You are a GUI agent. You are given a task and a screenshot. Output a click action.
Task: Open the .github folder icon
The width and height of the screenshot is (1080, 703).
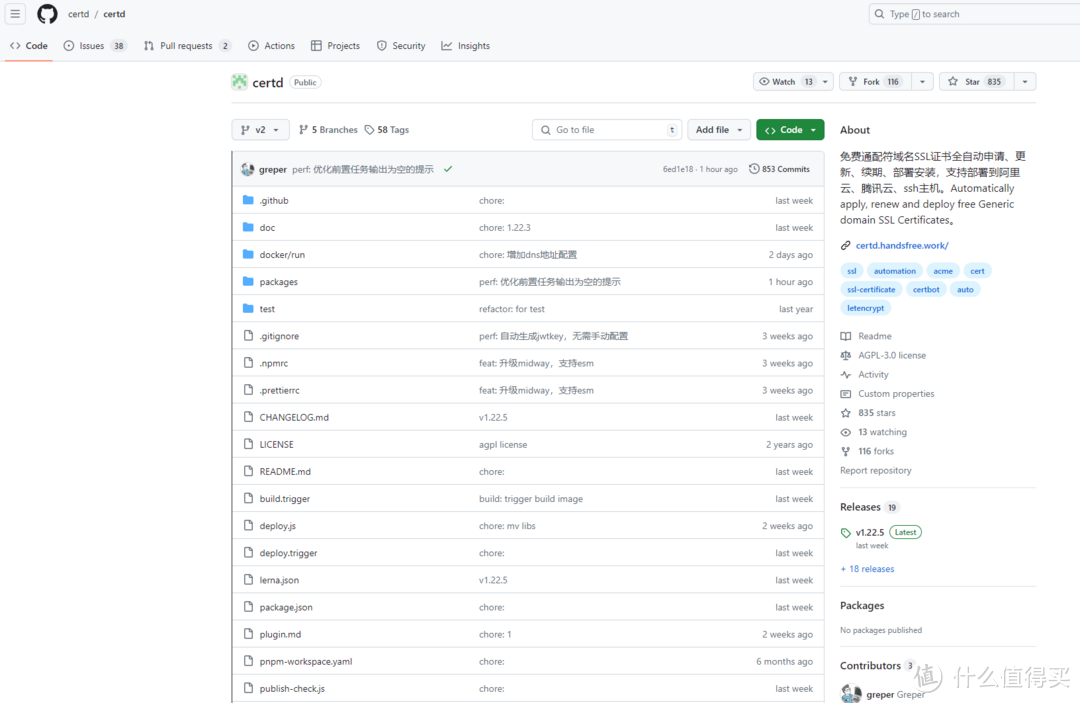click(248, 200)
